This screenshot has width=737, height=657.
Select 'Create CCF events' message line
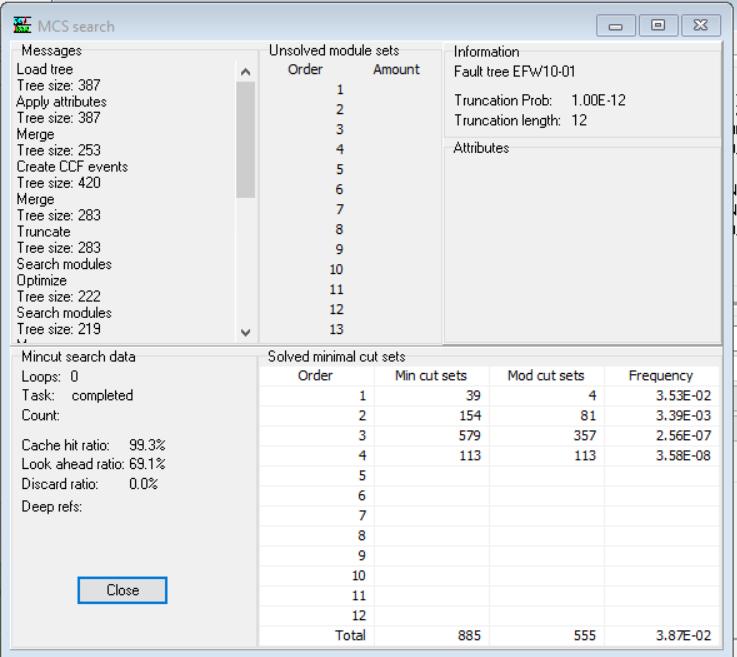click(72, 167)
